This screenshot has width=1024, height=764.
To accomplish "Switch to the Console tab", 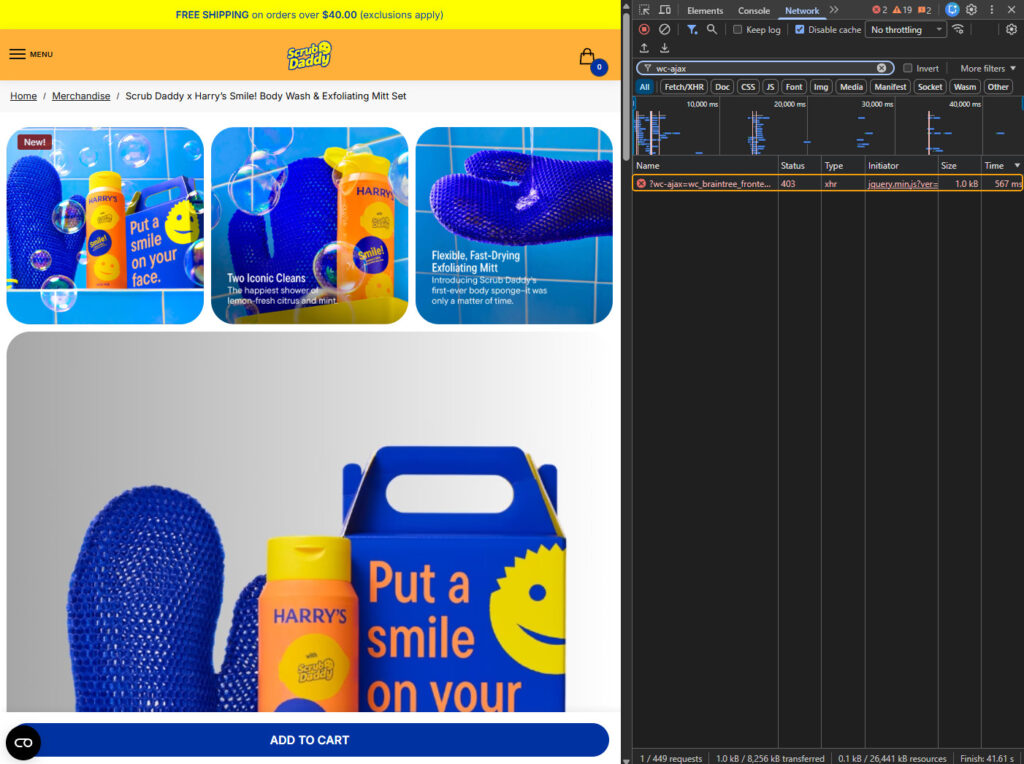I will (754, 10).
